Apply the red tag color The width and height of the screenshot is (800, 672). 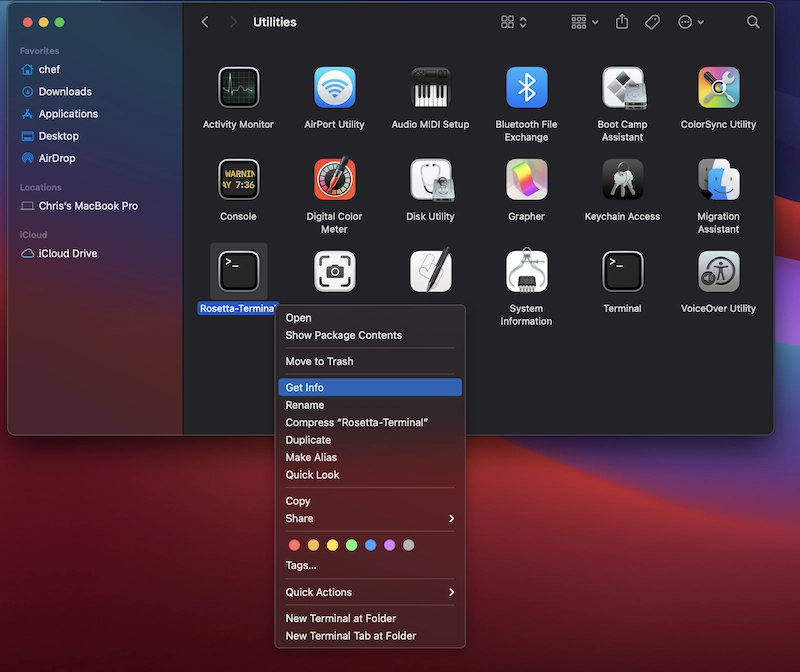(294, 545)
